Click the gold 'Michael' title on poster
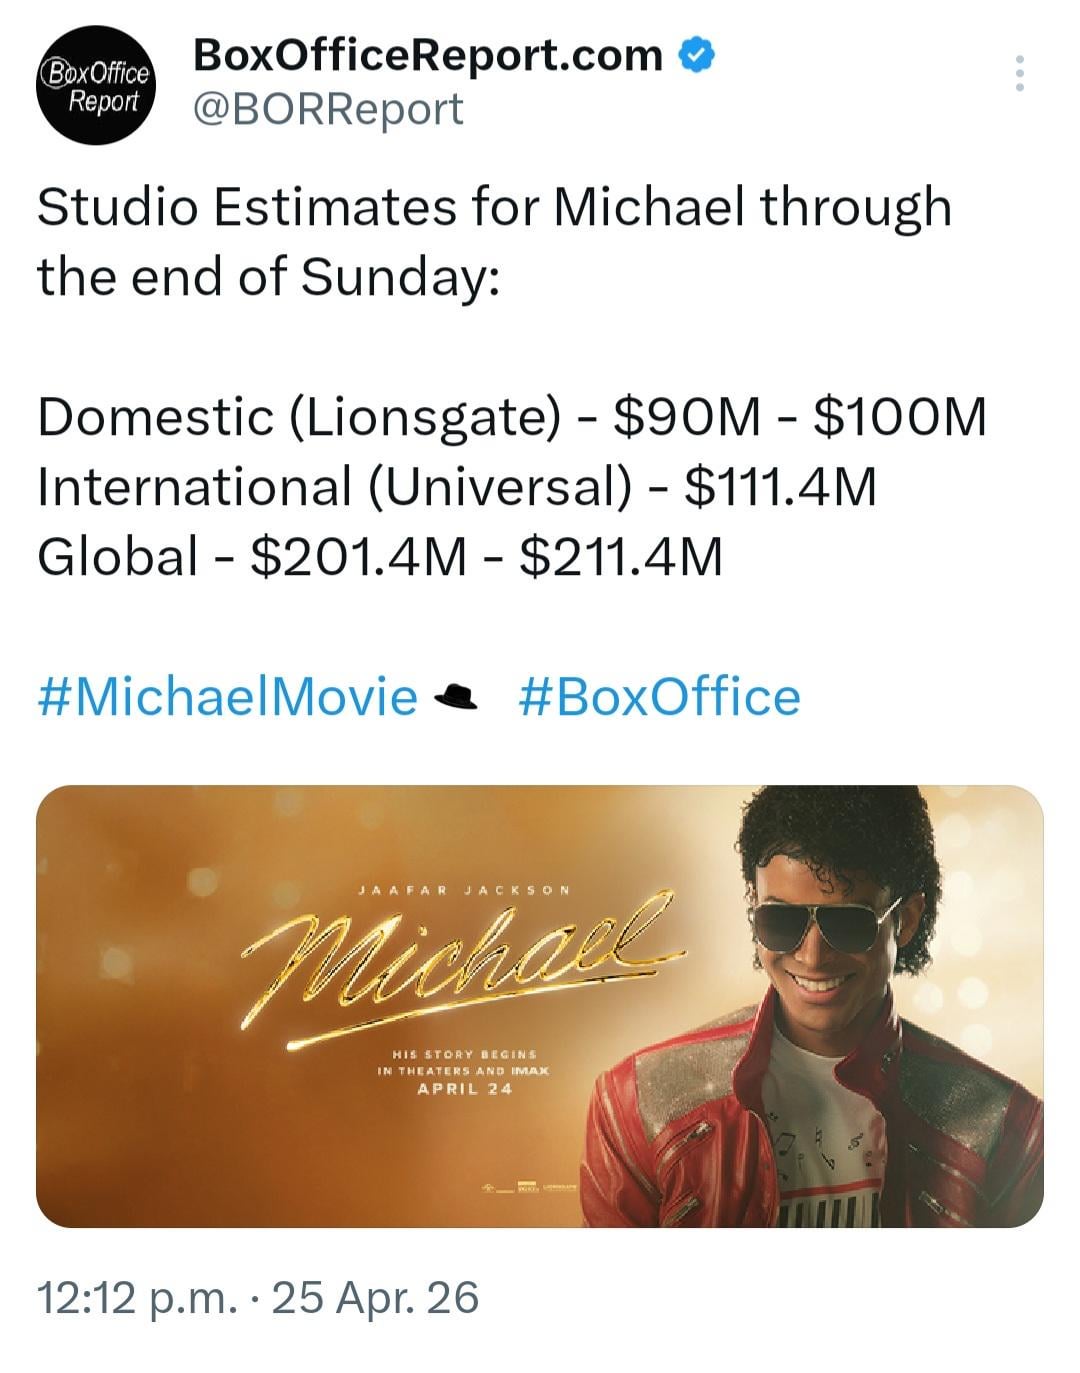1080x1373 pixels. pyautogui.click(x=459, y=960)
